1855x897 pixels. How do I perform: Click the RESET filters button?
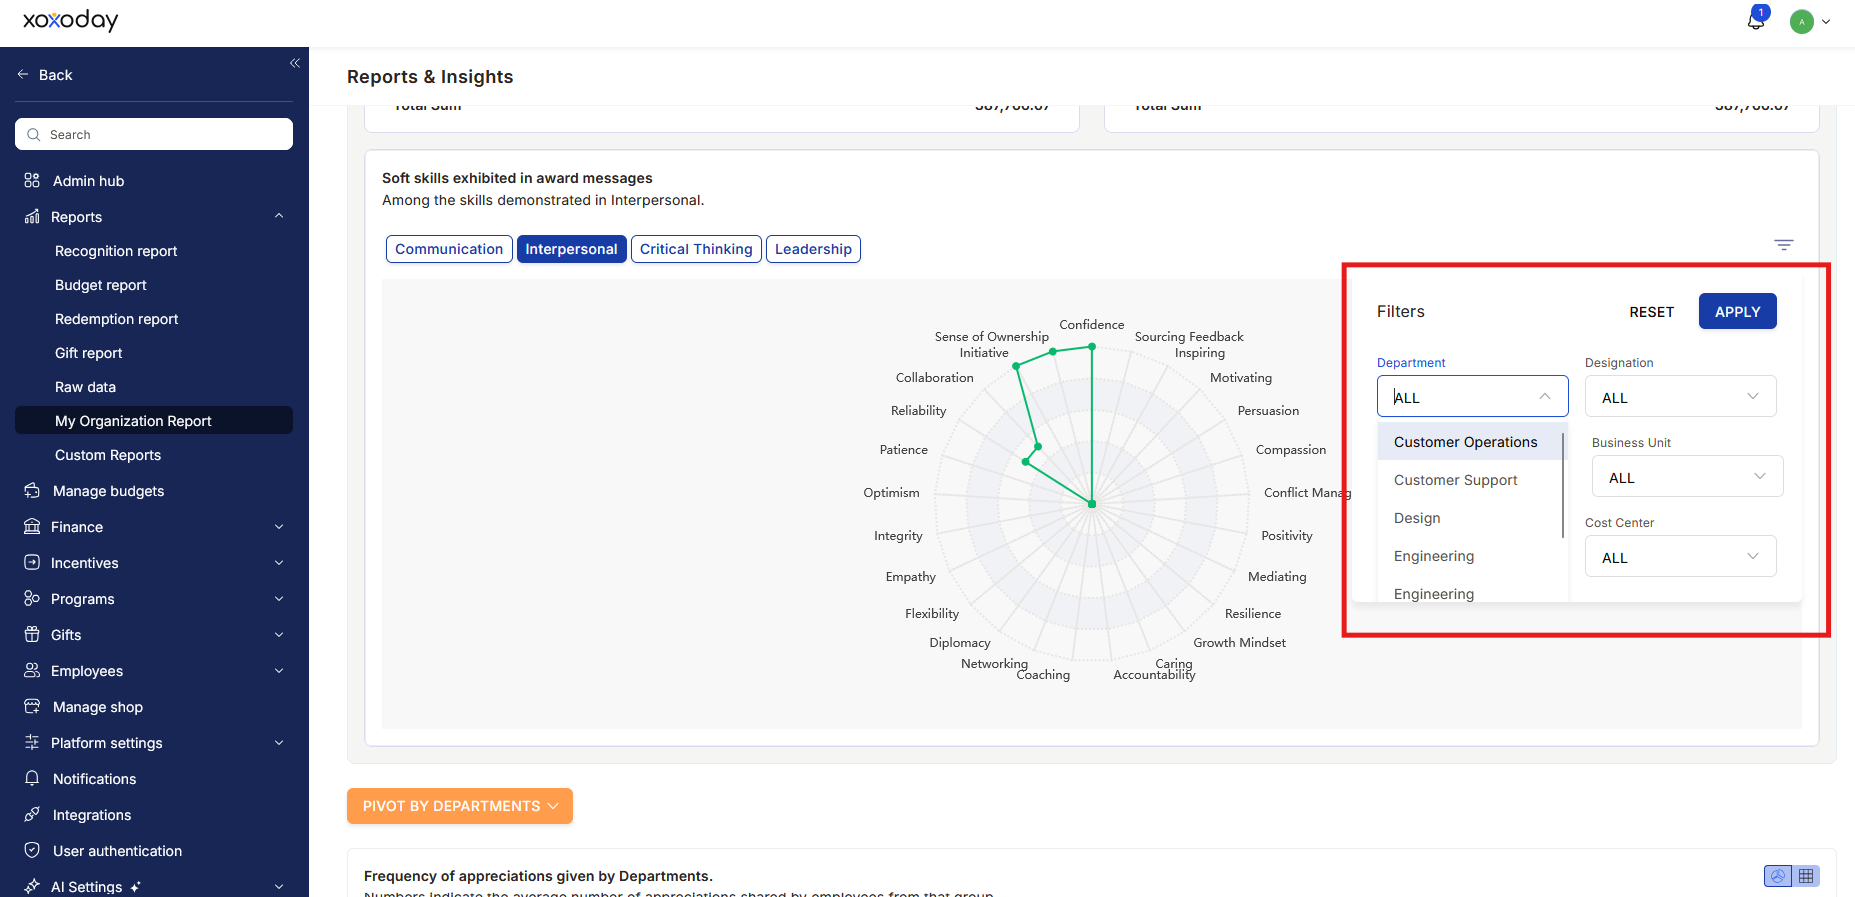(1652, 312)
